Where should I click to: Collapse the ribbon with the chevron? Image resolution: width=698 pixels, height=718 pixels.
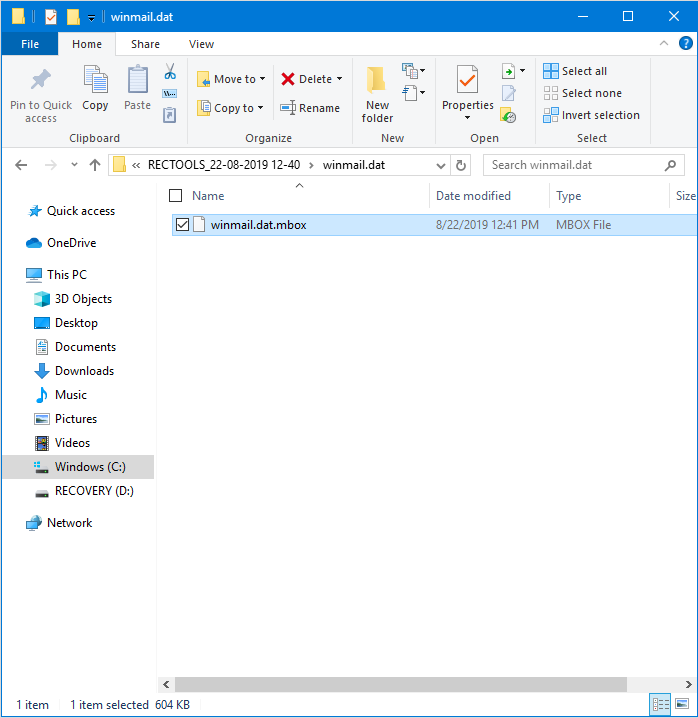[x=664, y=43]
